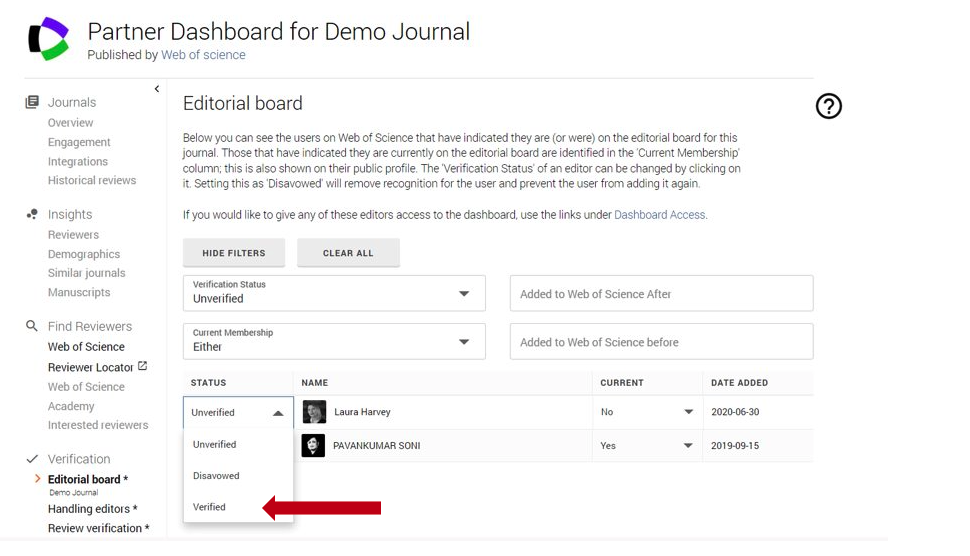Click the STATUS column header

coord(208,383)
